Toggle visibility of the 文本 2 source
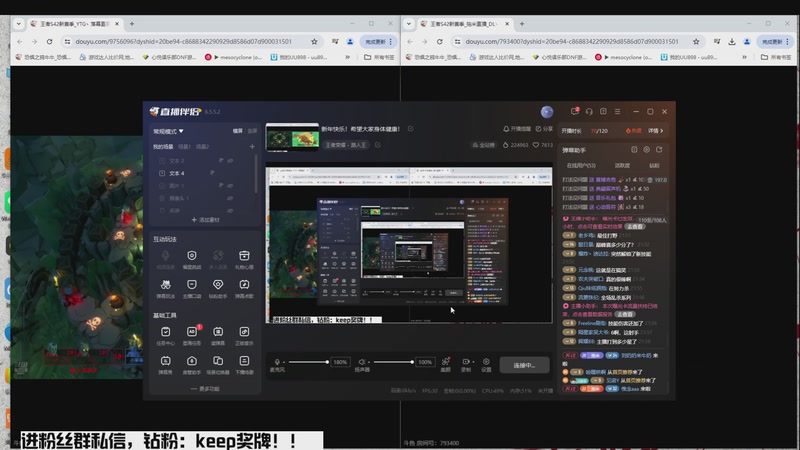 231,161
